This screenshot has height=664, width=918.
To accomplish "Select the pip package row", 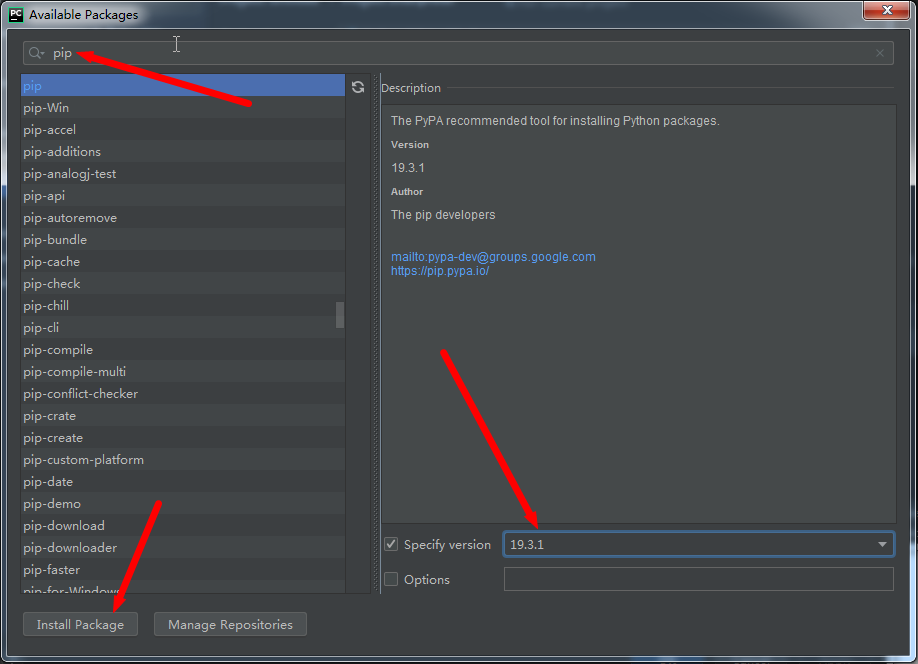I will tap(183, 85).
